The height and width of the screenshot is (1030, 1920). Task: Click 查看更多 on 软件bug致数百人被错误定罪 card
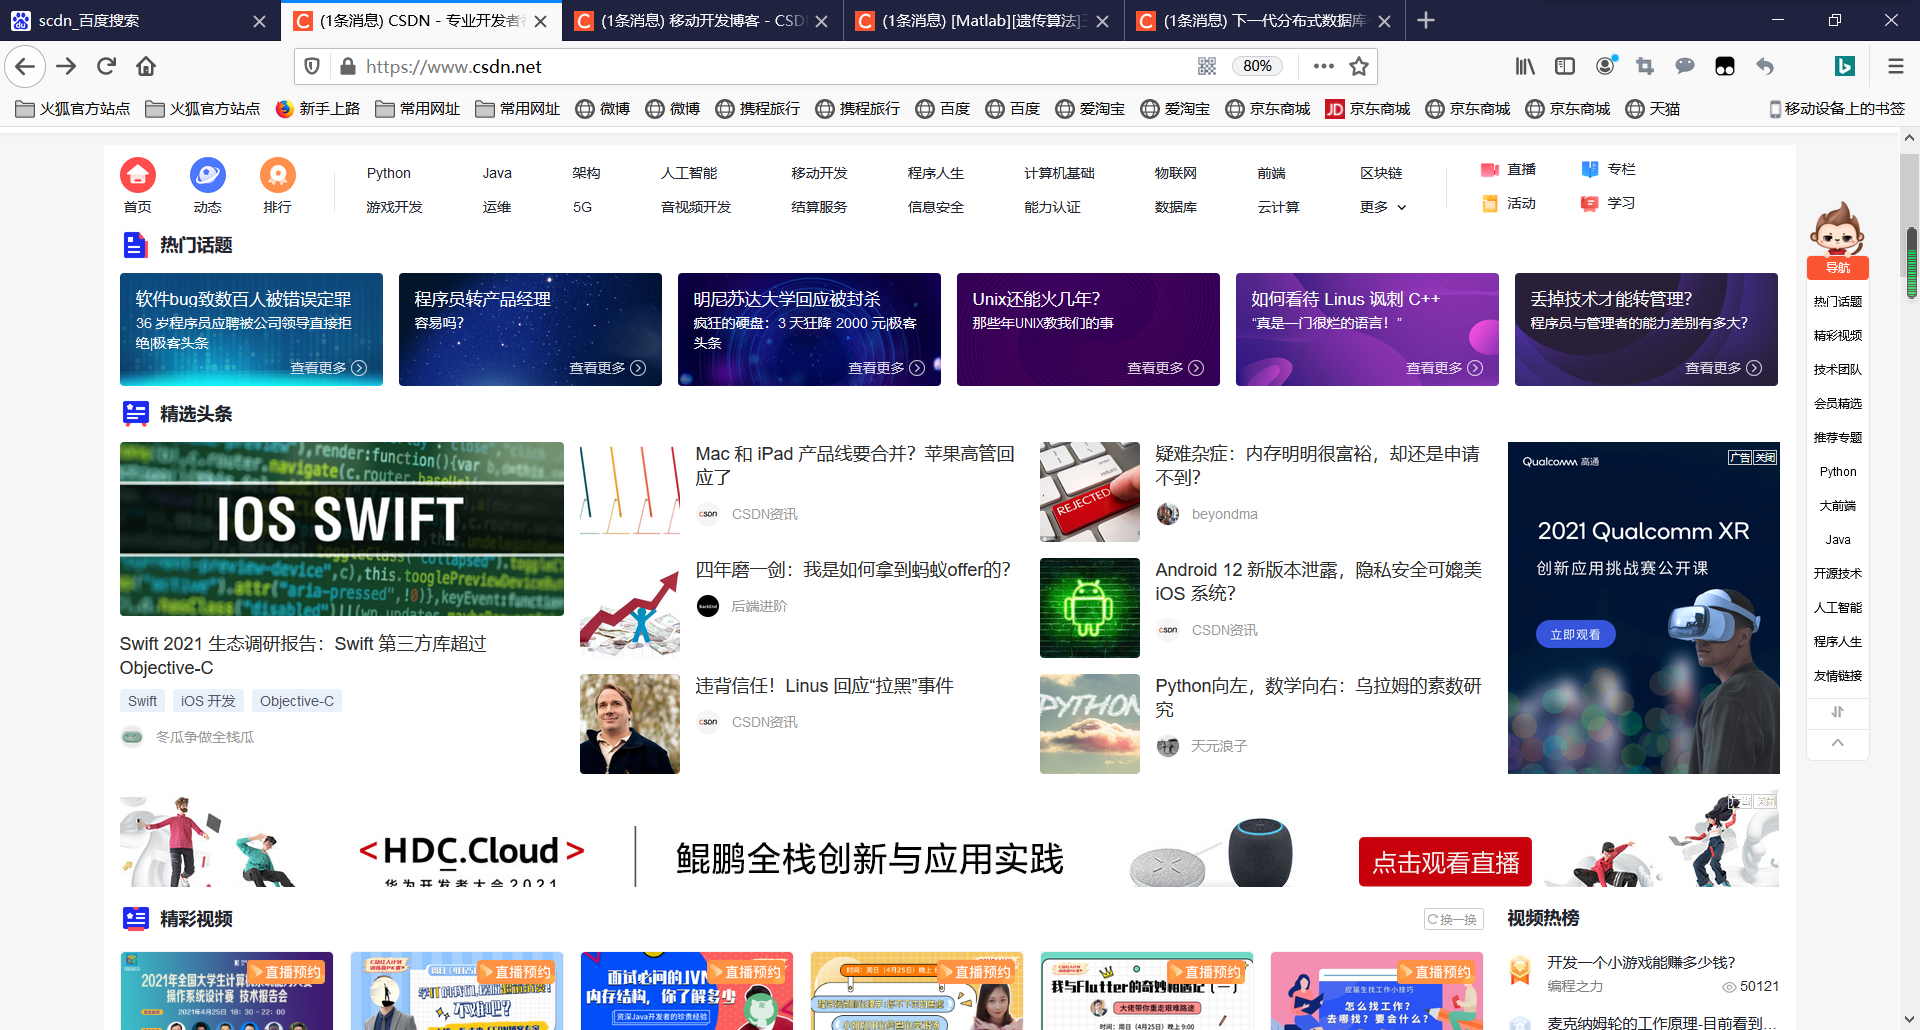328,368
